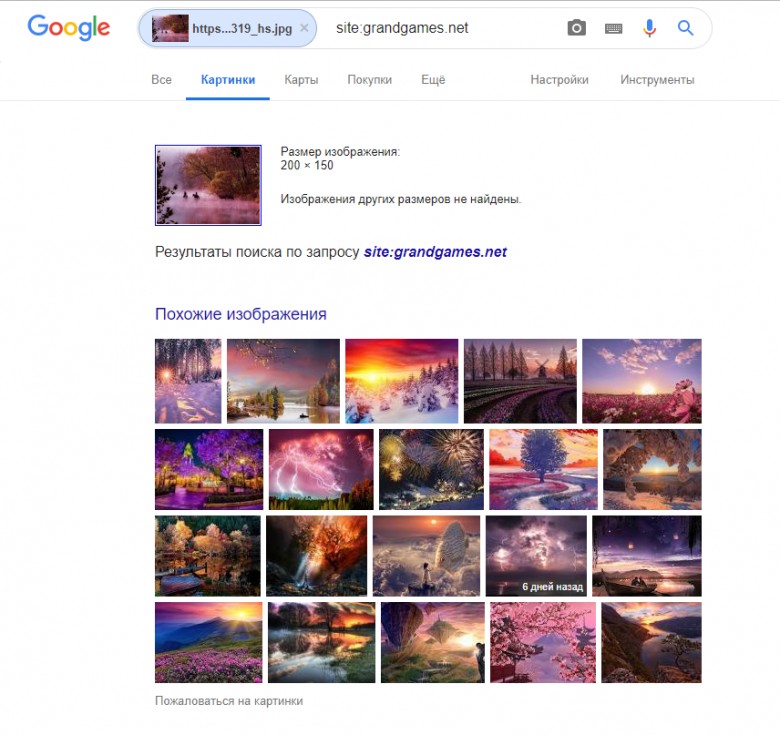780x735 pixels.
Task: Click the uploaded image thumbnail in search box
Action: point(170,28)
